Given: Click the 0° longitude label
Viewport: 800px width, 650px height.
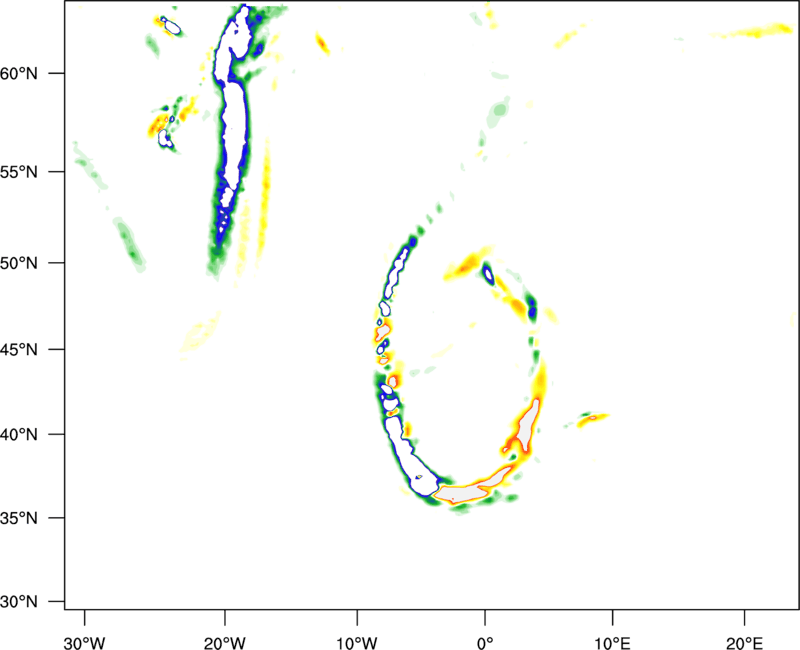Looking at the screenshot, I should click(x=485, y=643).
